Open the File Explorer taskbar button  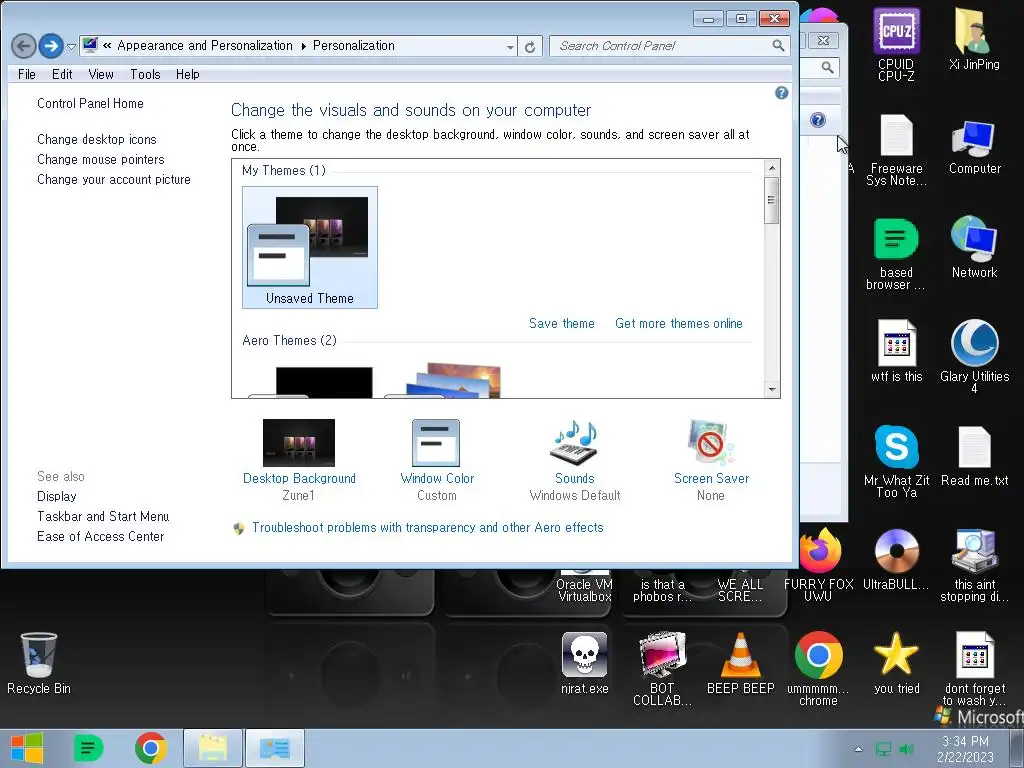coord(213,748)
